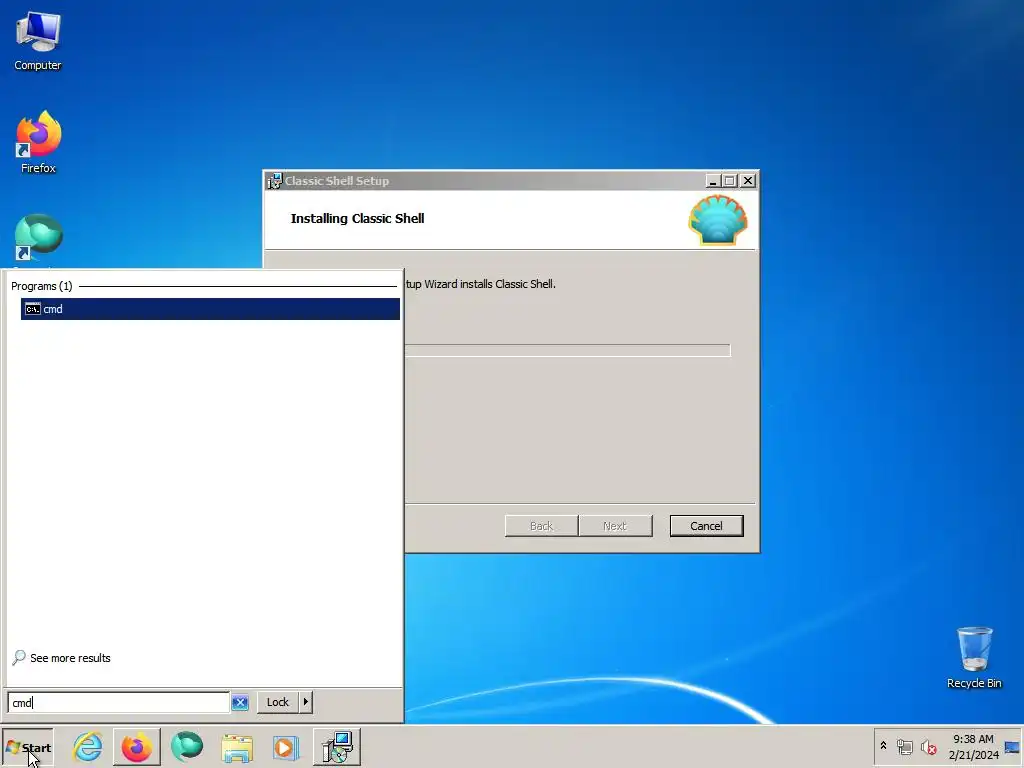Open Firefox from the taskbar
Image resolution: width=1024 pixels, height=768 pixels.
point(136,747)
